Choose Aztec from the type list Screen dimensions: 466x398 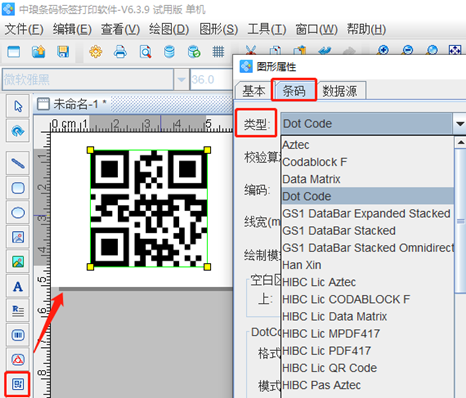click(x=368, y=145)
